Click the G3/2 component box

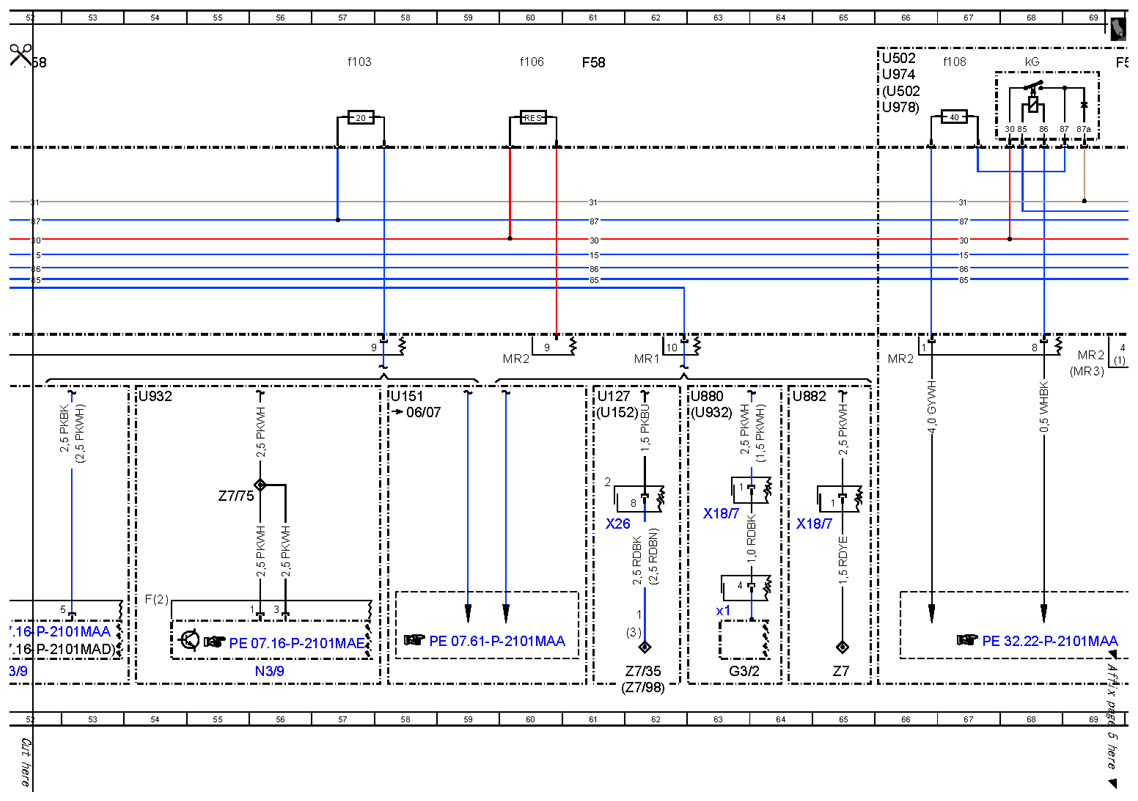coord(745,639)
